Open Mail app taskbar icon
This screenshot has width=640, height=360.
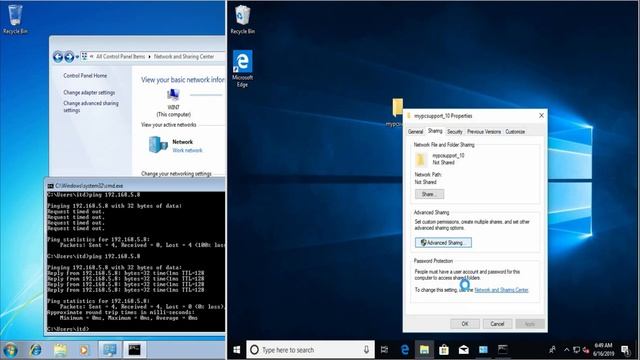tap(463, 350)
